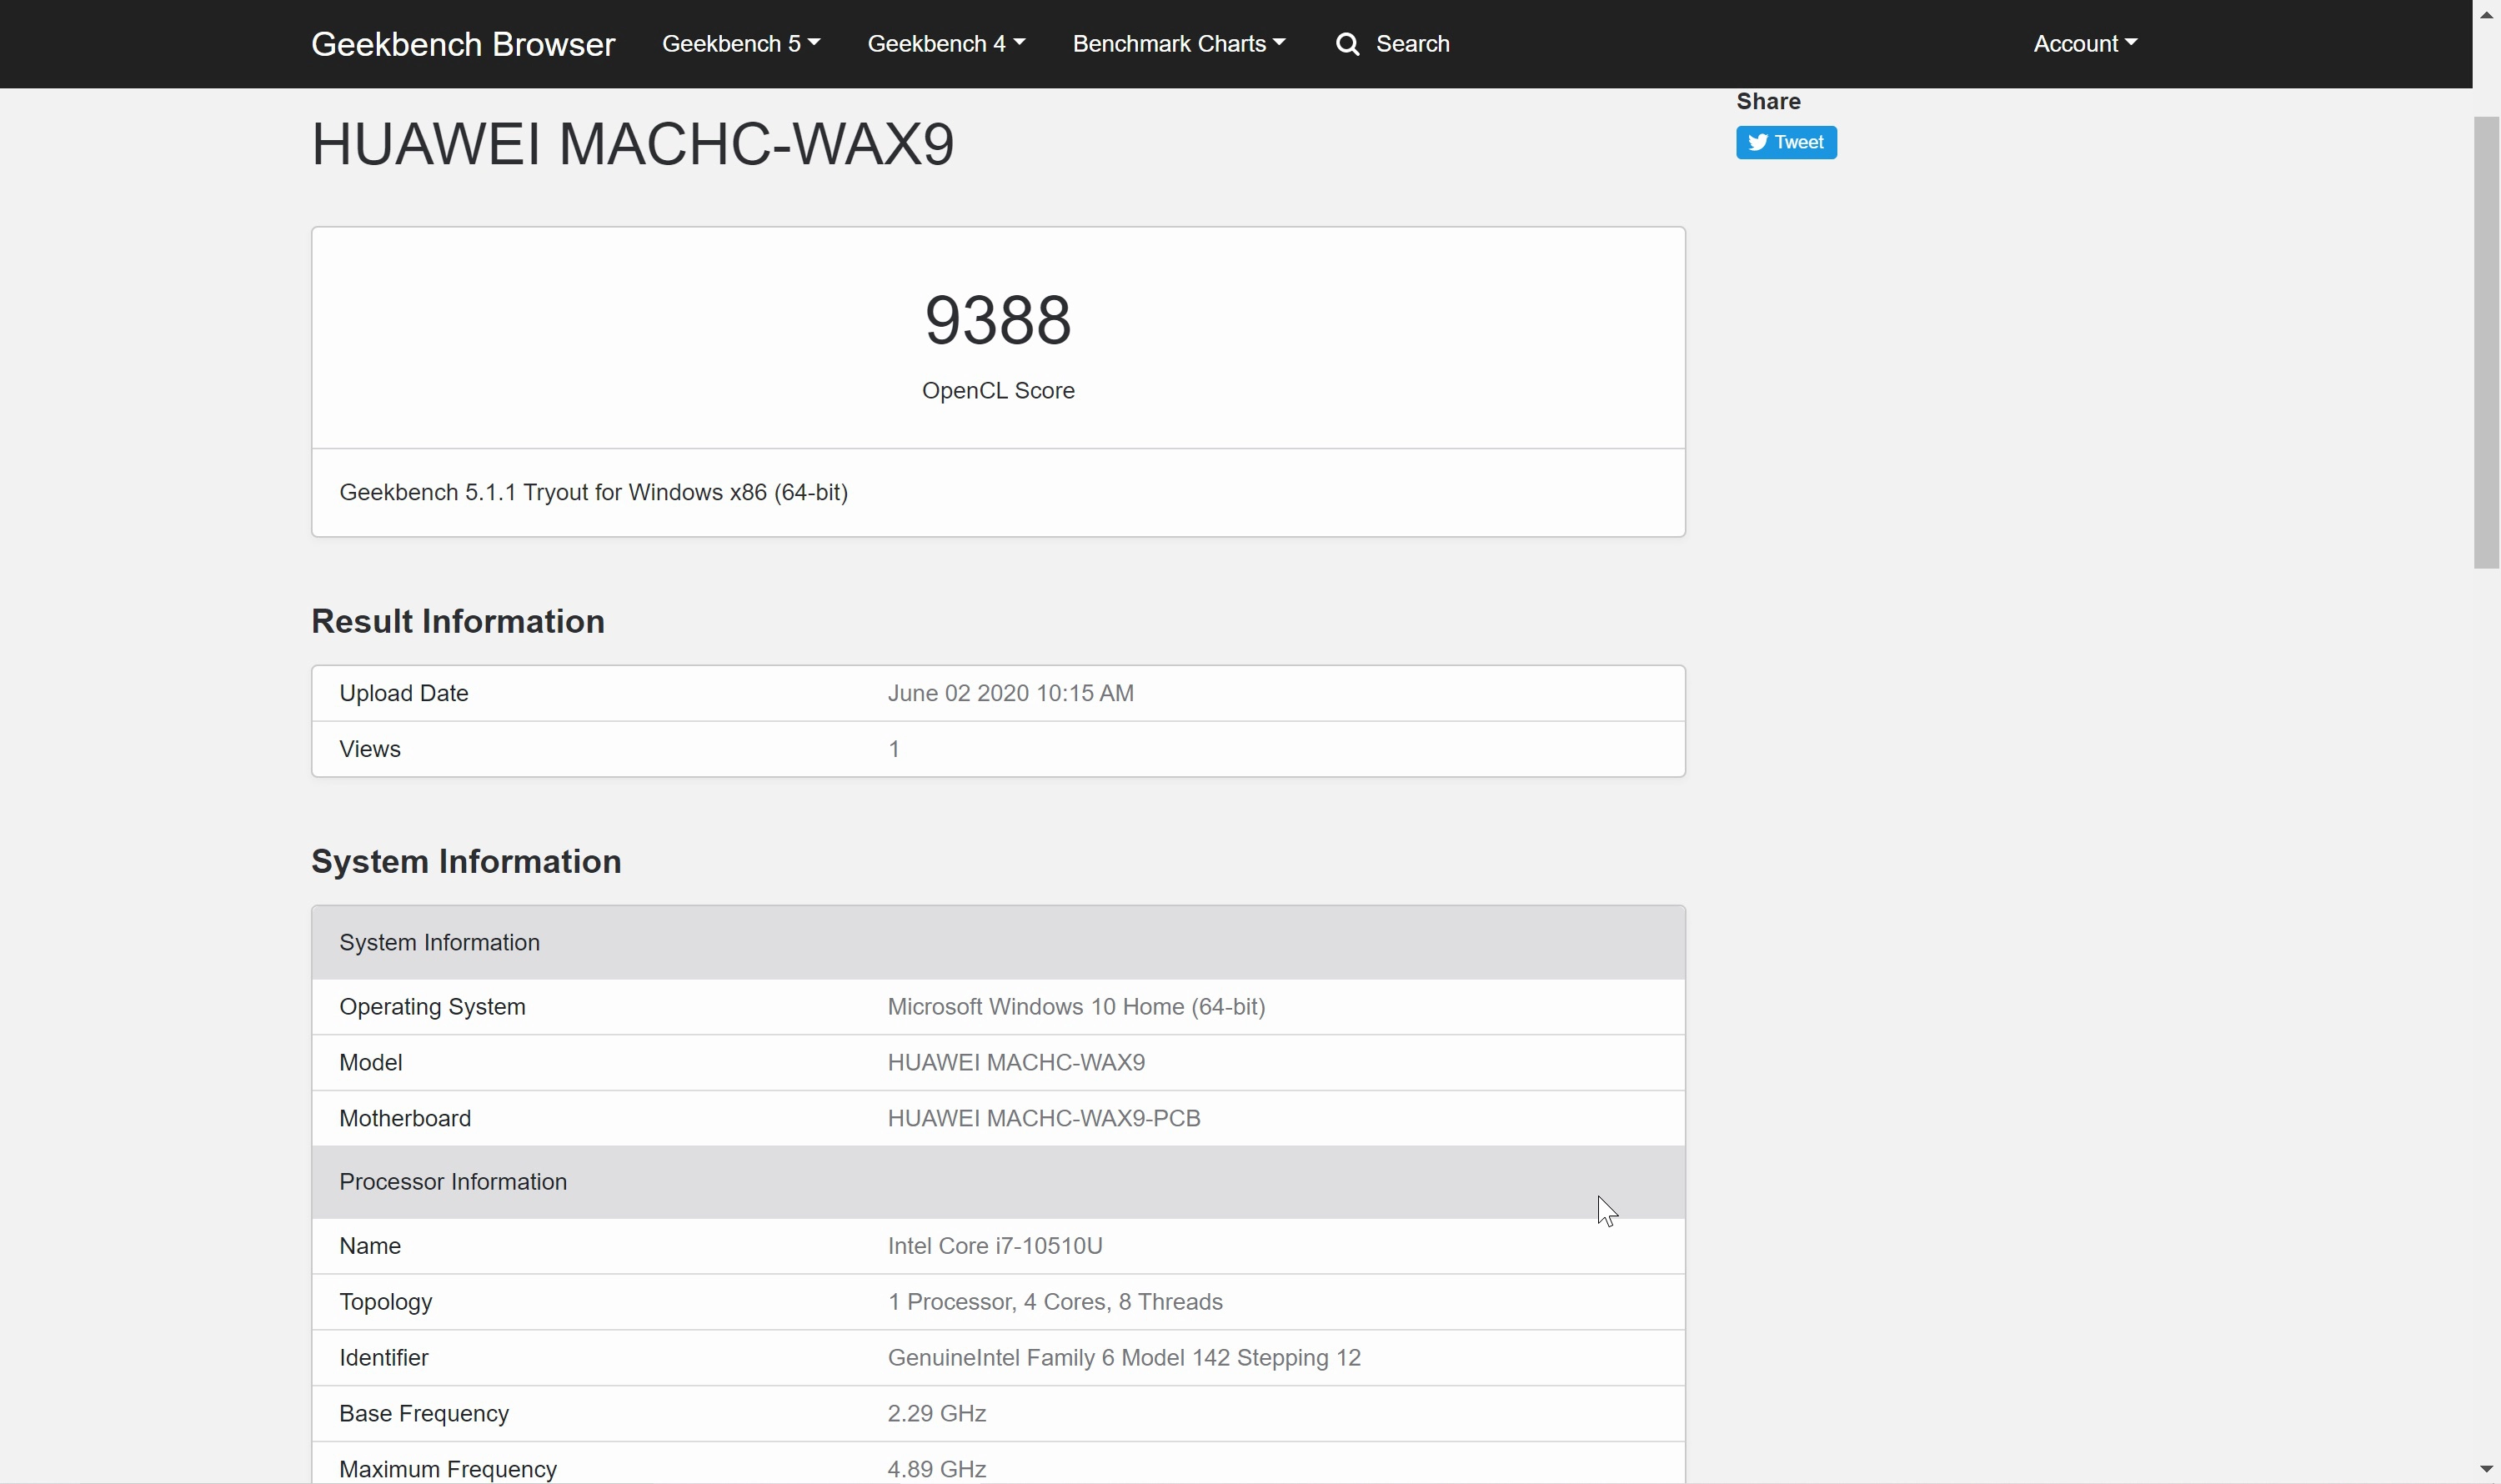Image resolution: width=2501 pixels, height=1484 pixels.
Task: Click the Upload Date label
Action: [404, 693]
